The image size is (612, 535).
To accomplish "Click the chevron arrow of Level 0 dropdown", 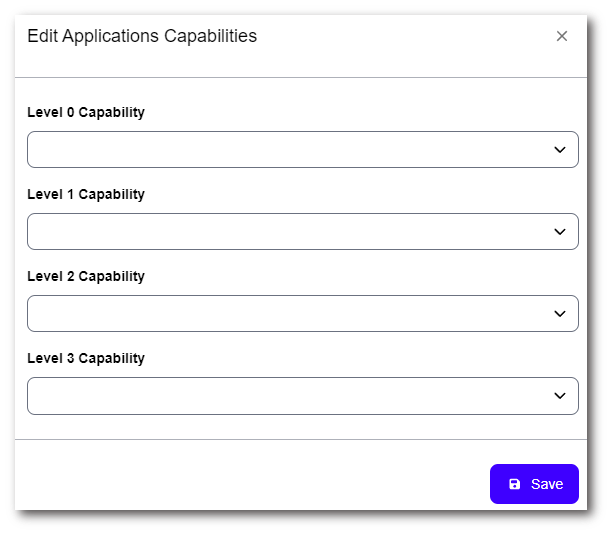I will (x=560, y=150).
